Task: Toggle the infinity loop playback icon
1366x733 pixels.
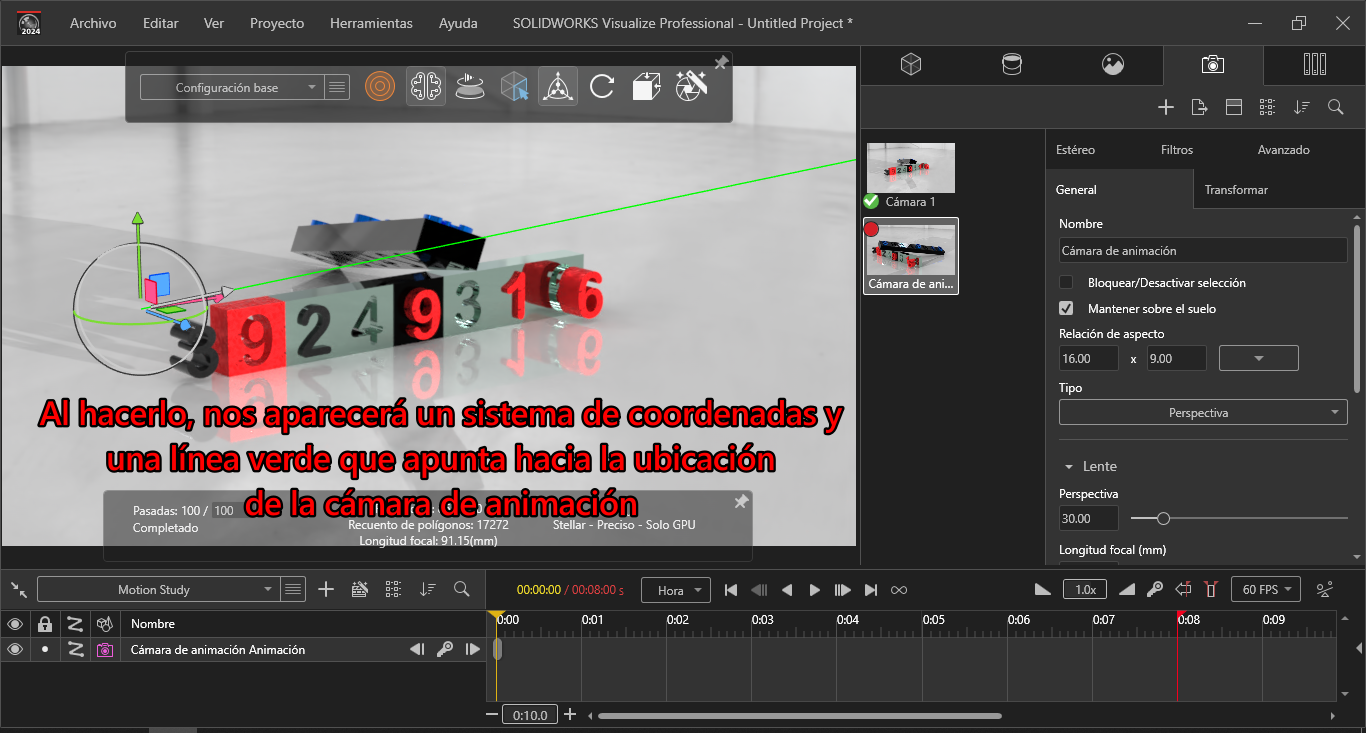Action: (899, 590)
